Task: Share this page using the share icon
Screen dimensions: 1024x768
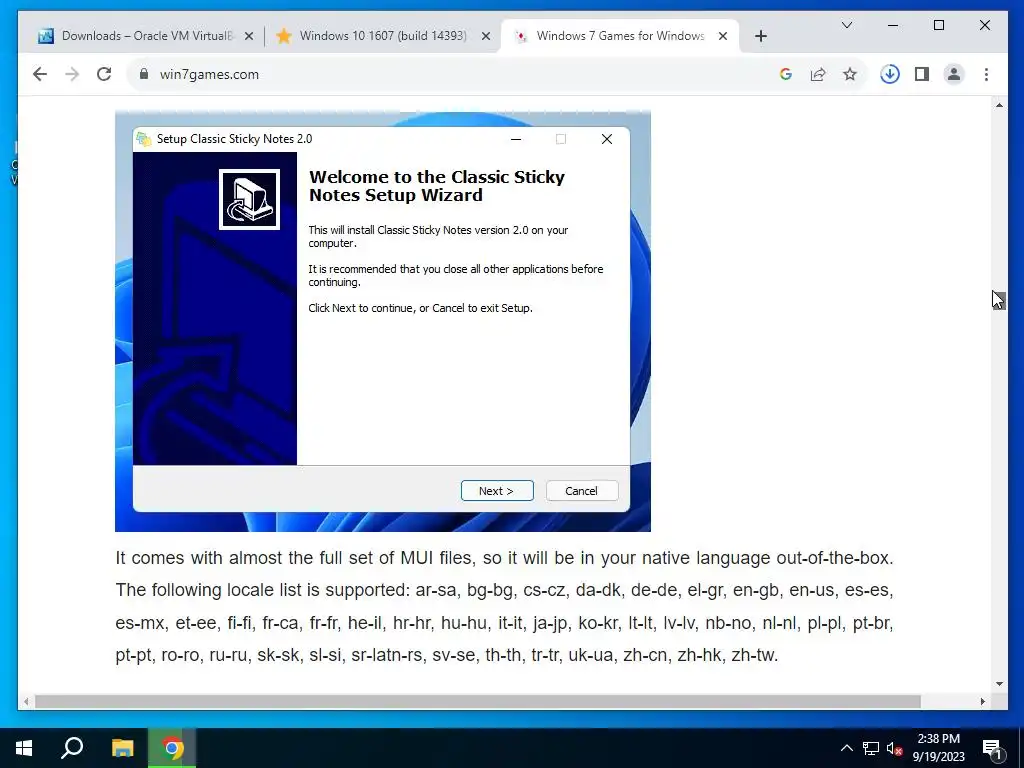Action: point(818,74)
